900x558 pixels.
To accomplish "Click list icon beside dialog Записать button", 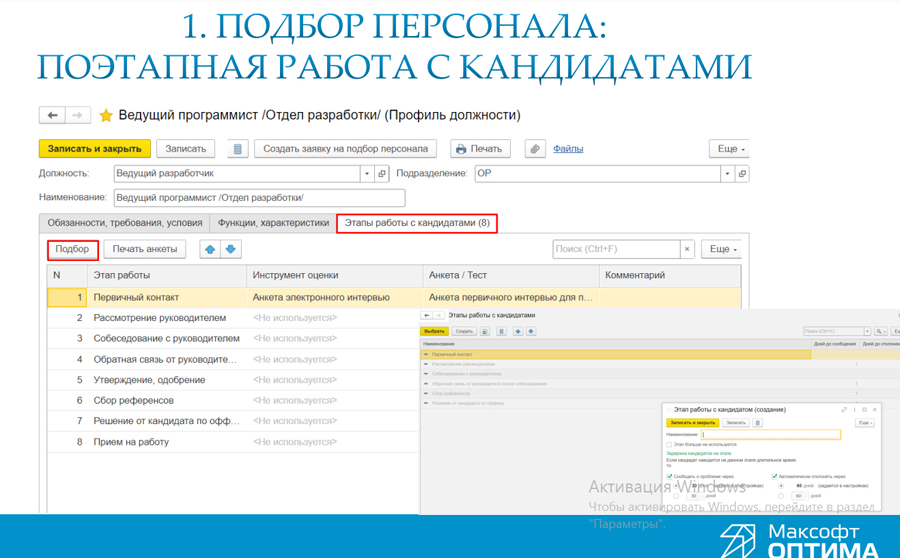I will [758, 423].
